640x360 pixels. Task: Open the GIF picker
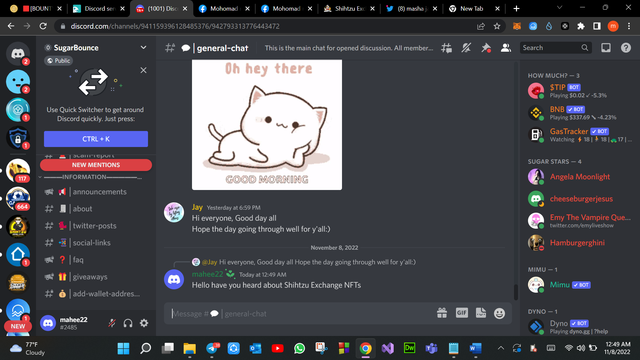[462, 313]
